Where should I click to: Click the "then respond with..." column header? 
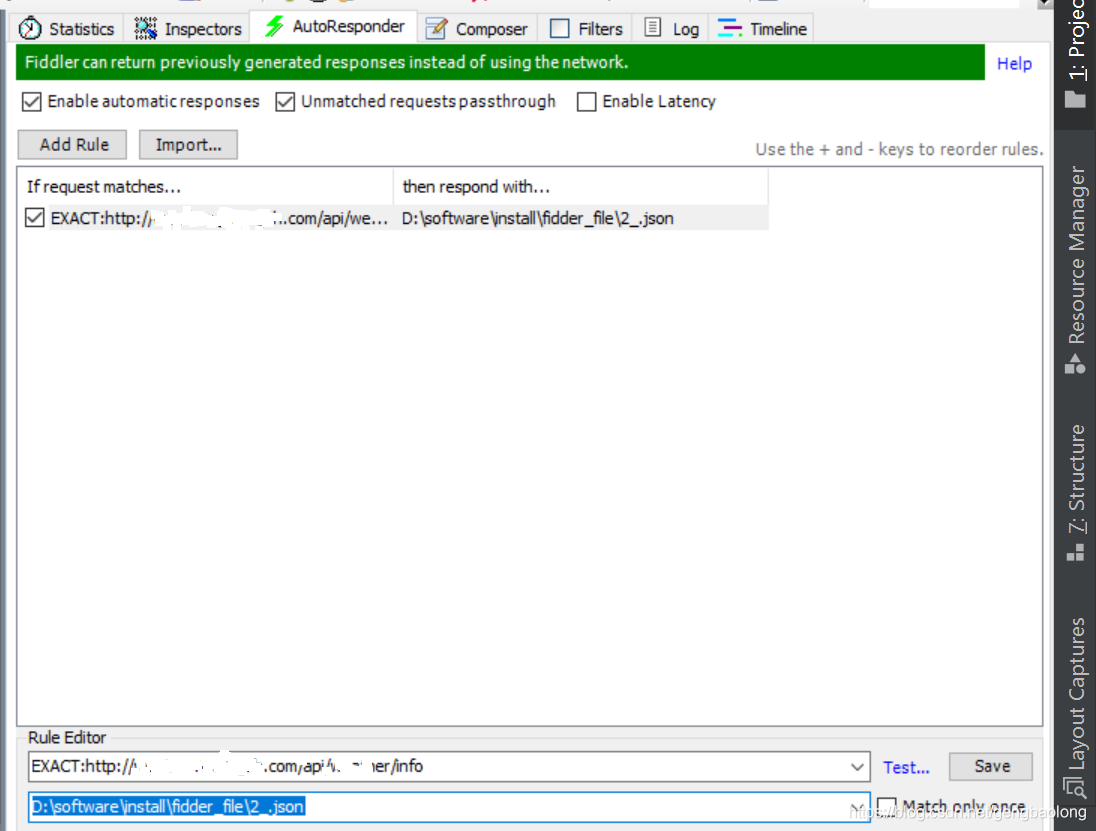(x=581, y=187)
